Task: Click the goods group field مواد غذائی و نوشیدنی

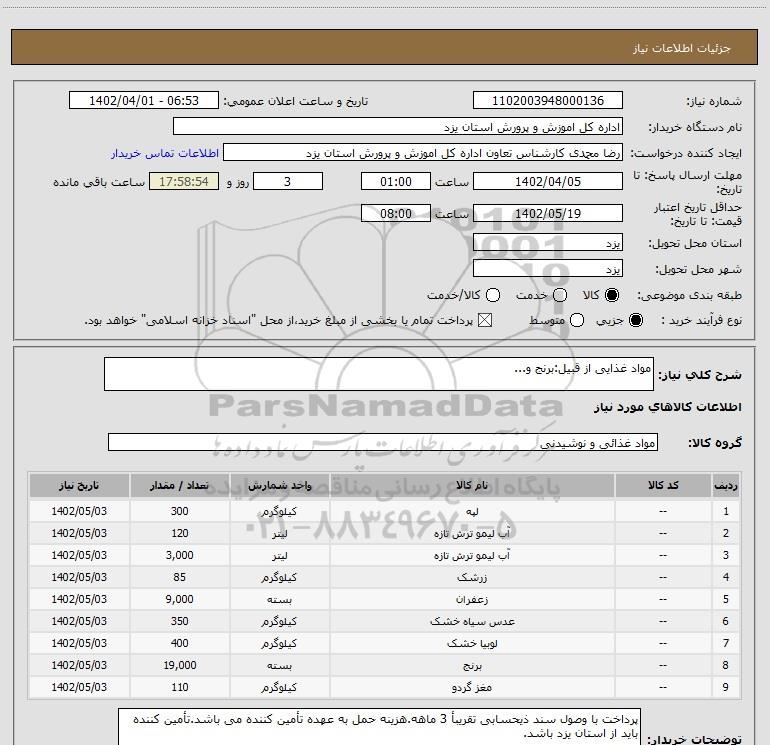Action: [x=383, y=442]
